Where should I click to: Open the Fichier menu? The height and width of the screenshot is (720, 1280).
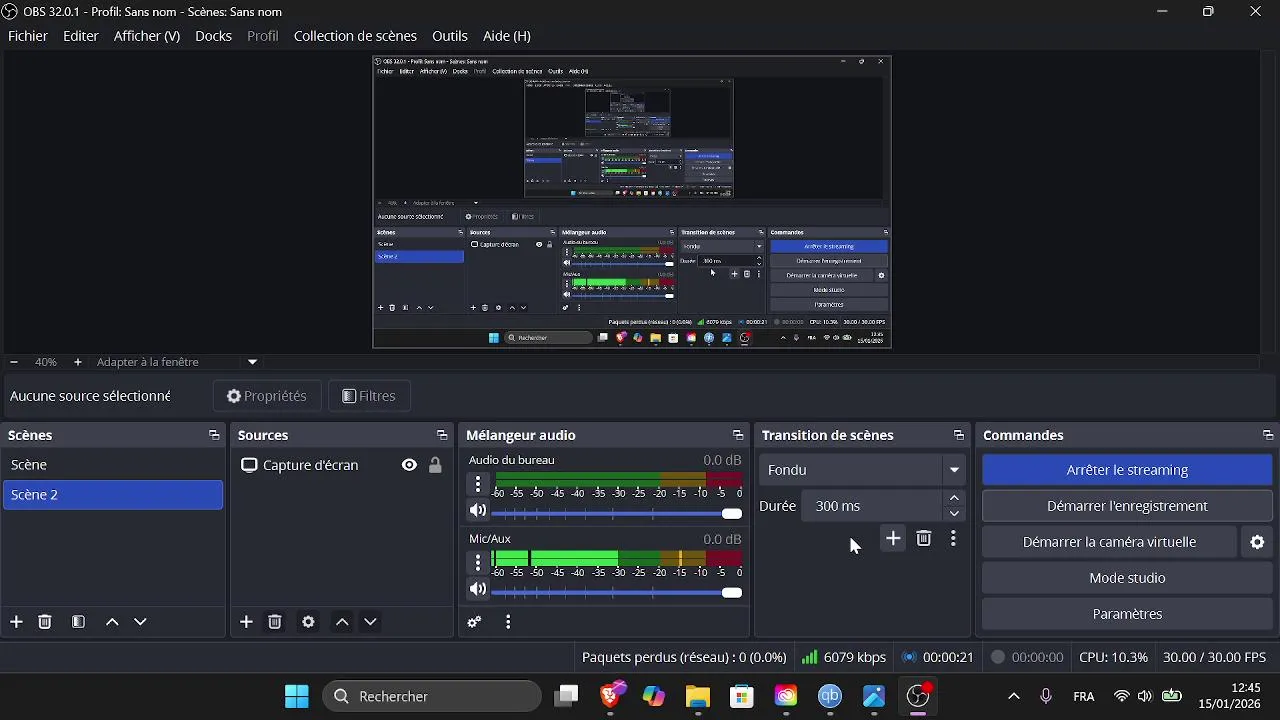click(x=28, y=36)
